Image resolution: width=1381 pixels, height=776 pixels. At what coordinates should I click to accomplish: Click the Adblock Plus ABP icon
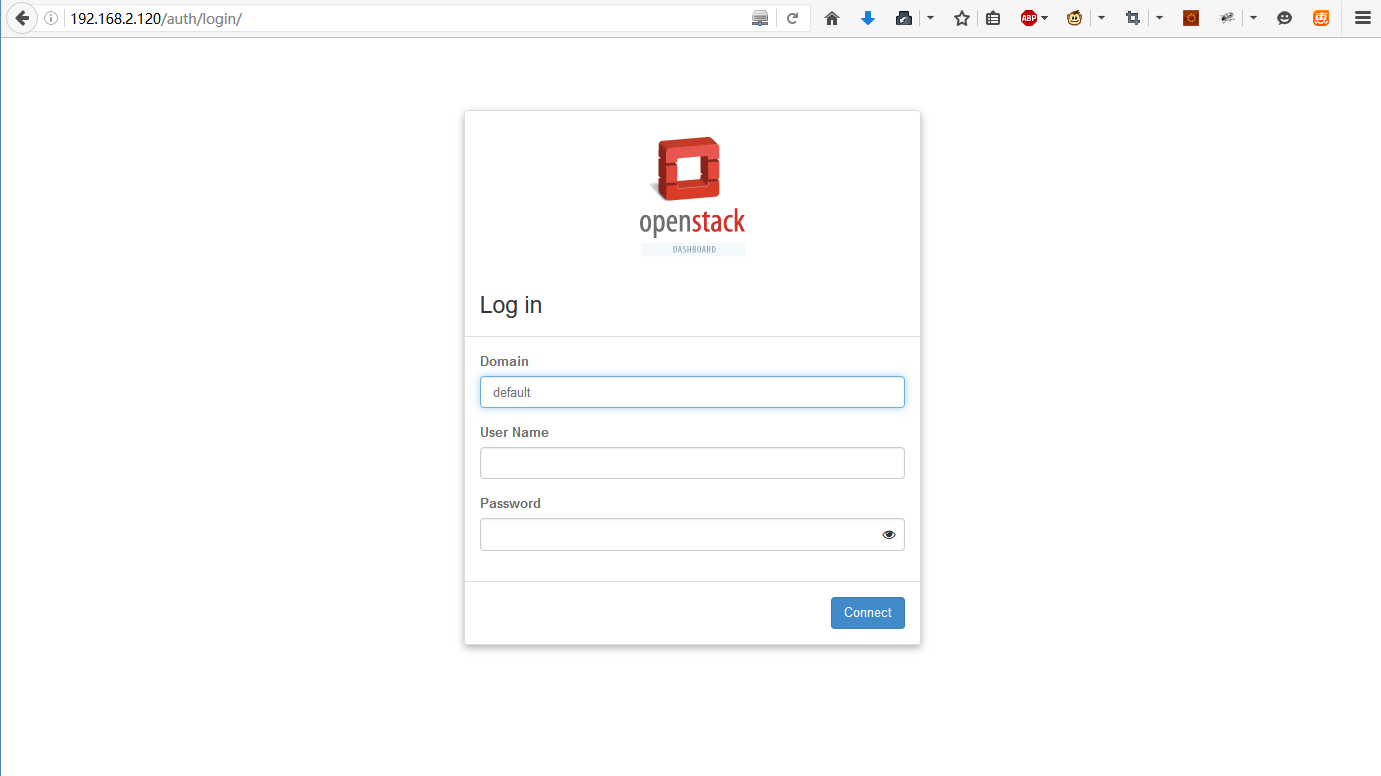(1028, 18)
